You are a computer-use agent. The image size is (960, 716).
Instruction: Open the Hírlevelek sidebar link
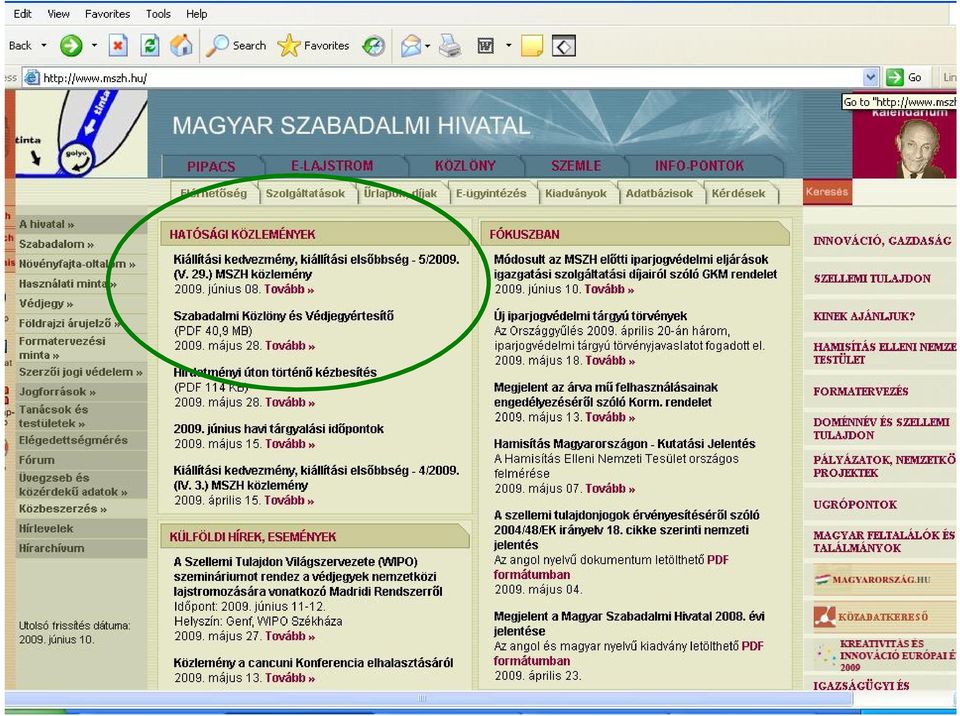46,528
